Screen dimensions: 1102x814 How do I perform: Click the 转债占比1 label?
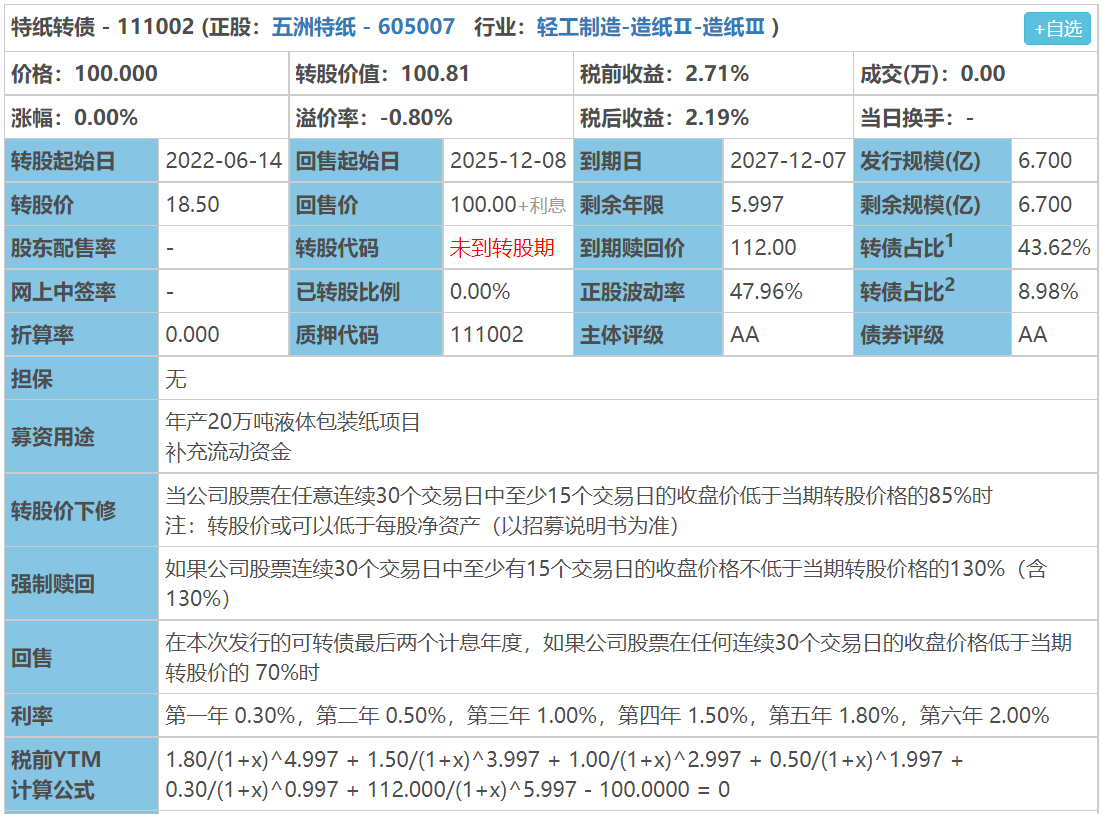tap(907, 247)
